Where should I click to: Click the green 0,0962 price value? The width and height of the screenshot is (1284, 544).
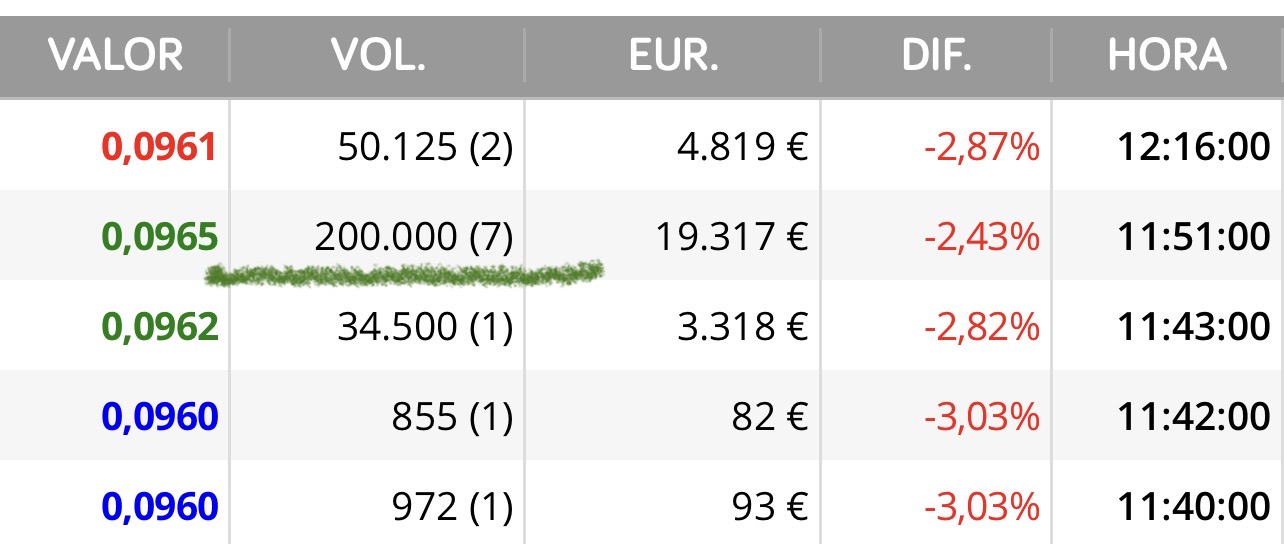tap(159, 327)
